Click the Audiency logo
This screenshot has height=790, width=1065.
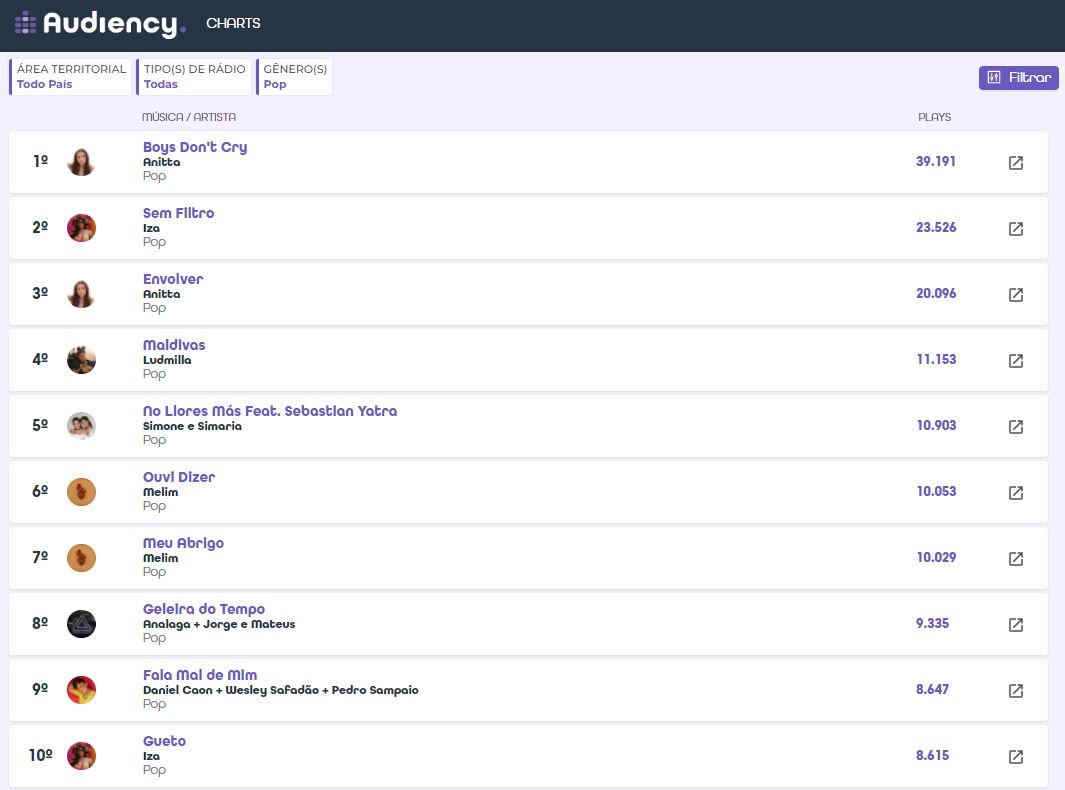(x=100, y=24)
